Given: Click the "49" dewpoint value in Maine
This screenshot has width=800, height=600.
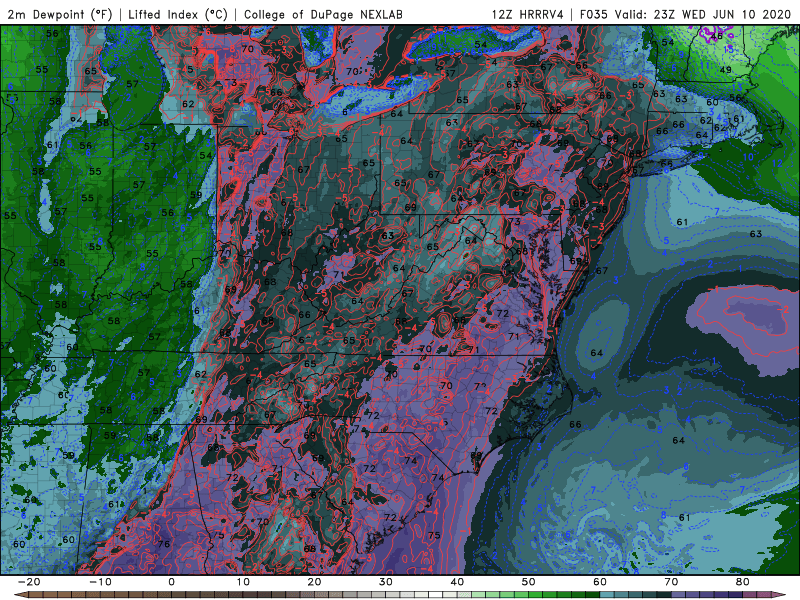Looking at the screenshot, I should (x=726, y=70).
